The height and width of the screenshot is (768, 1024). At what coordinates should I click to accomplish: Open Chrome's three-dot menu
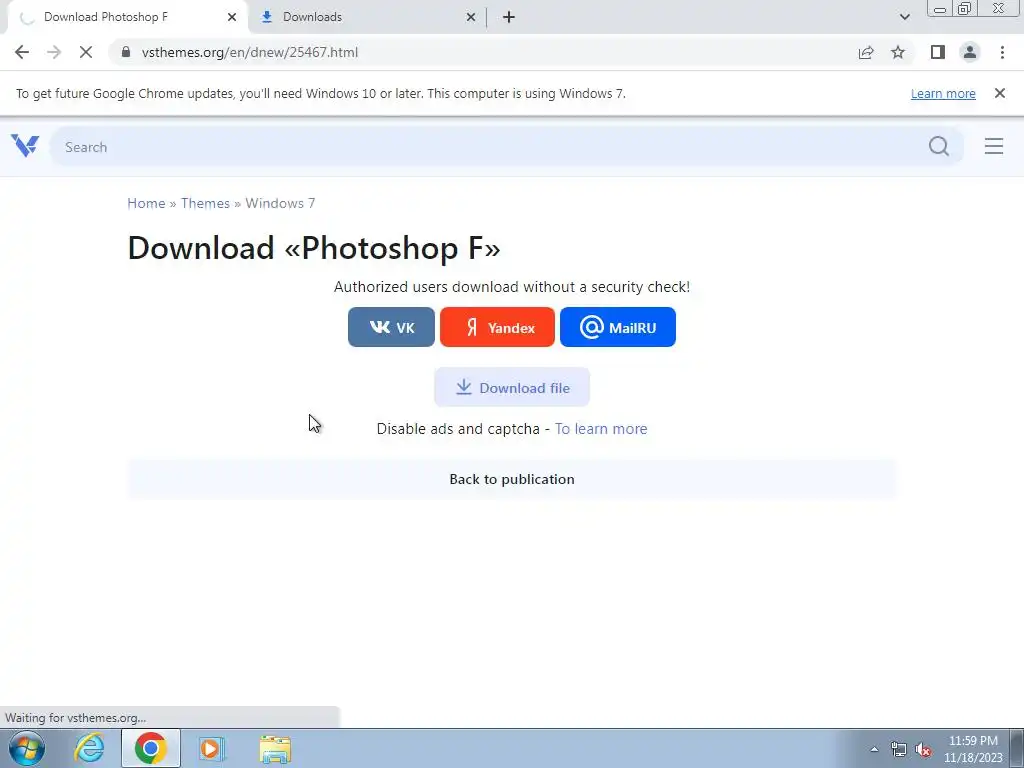click(x=1002, y=52)
